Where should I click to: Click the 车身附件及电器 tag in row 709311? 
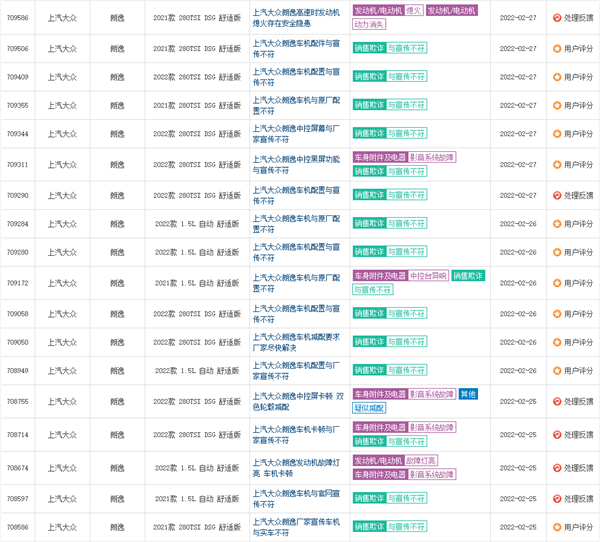[380, 157]
